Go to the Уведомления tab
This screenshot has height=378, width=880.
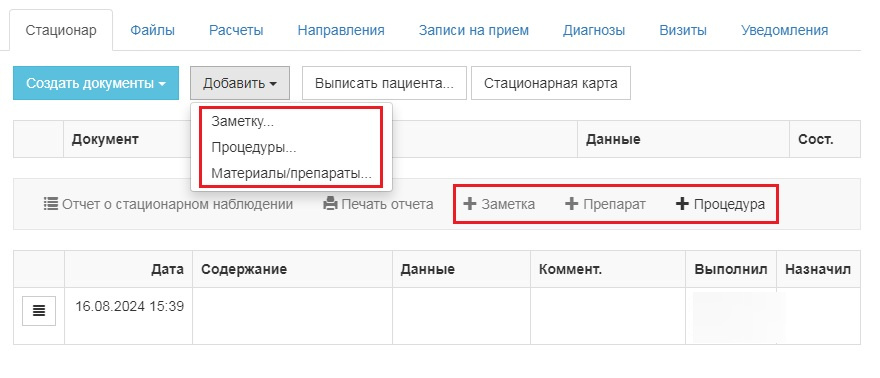tap(784, 30)
